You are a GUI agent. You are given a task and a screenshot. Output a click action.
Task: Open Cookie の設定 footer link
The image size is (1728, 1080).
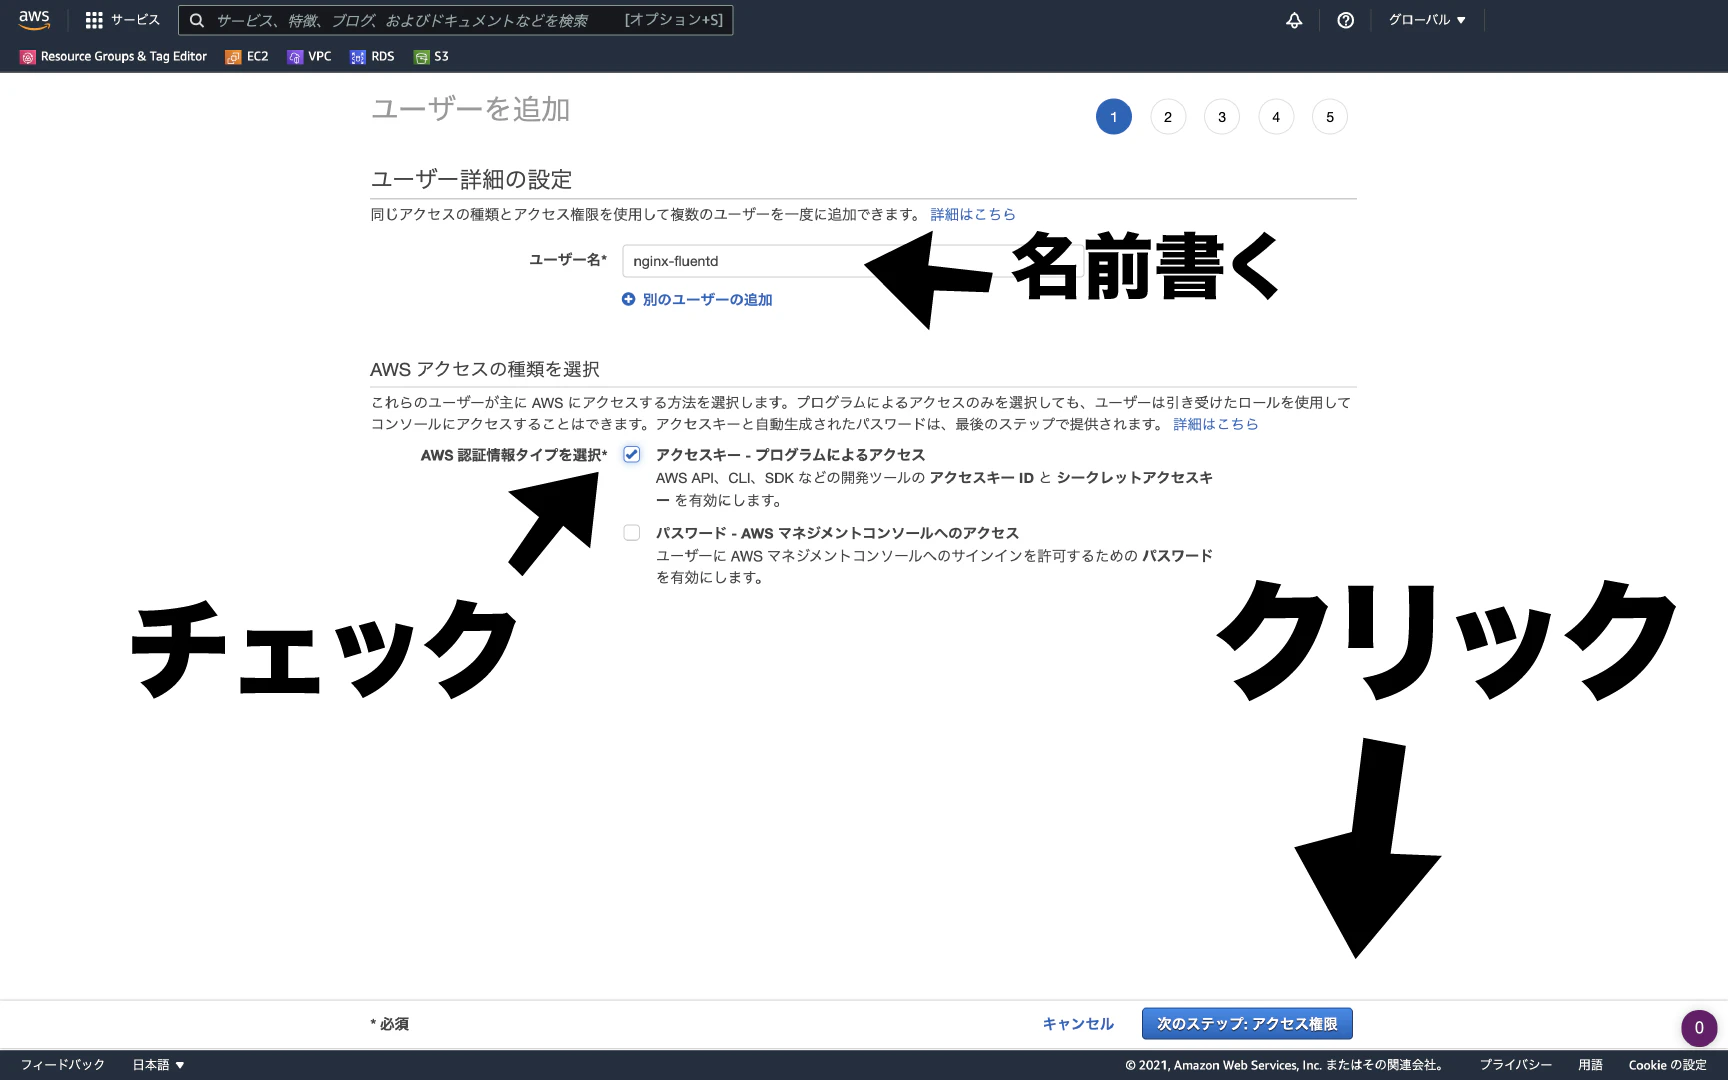(x=1668, y=1065)
